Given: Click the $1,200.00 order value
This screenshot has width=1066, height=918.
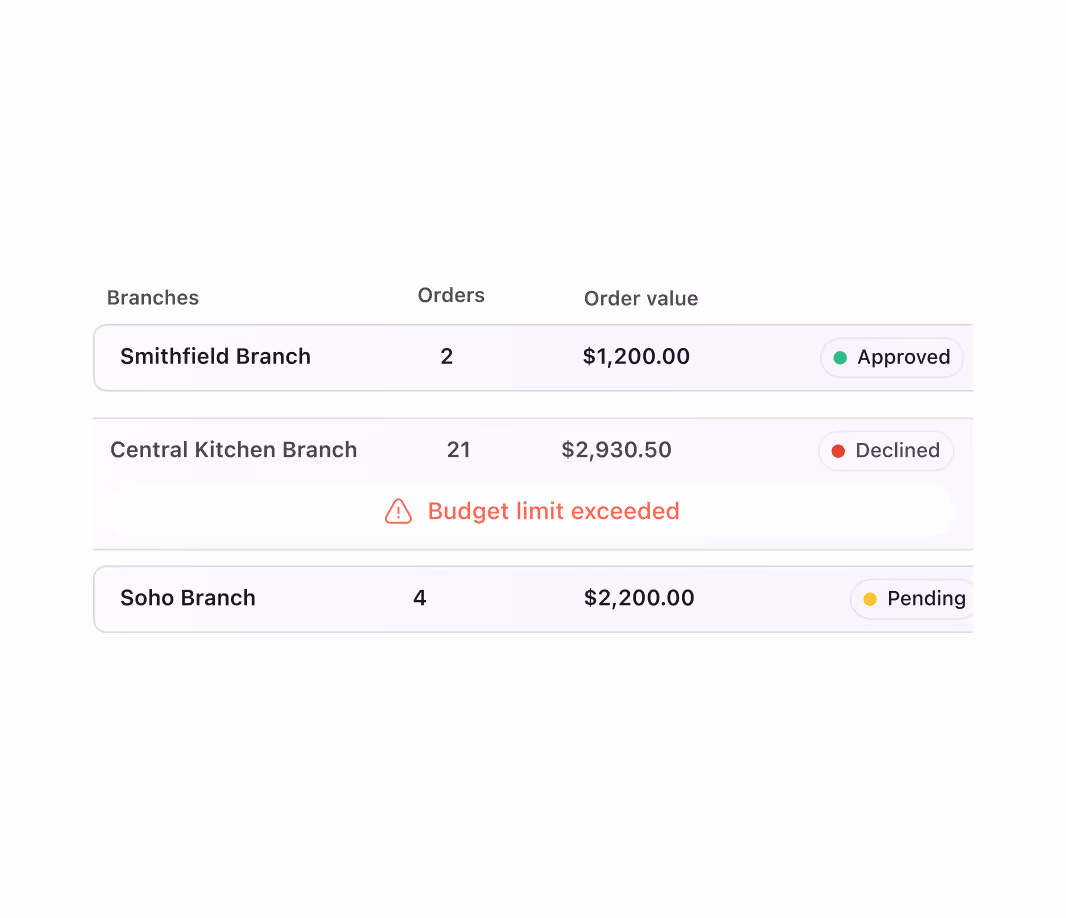Looking at the screenshot, I should coord(636,356).
